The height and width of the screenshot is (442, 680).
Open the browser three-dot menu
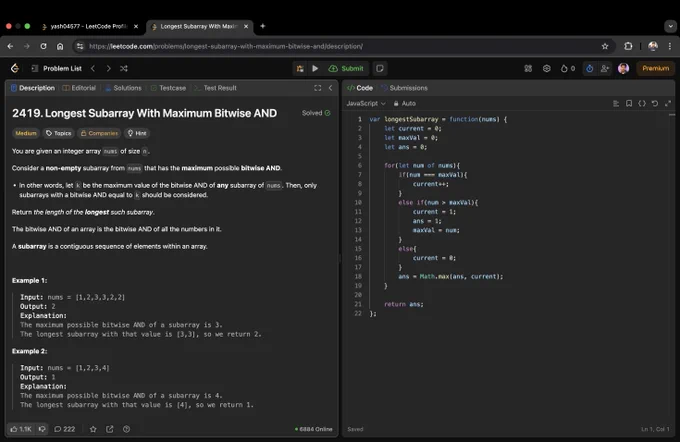(x=670, y=46)
